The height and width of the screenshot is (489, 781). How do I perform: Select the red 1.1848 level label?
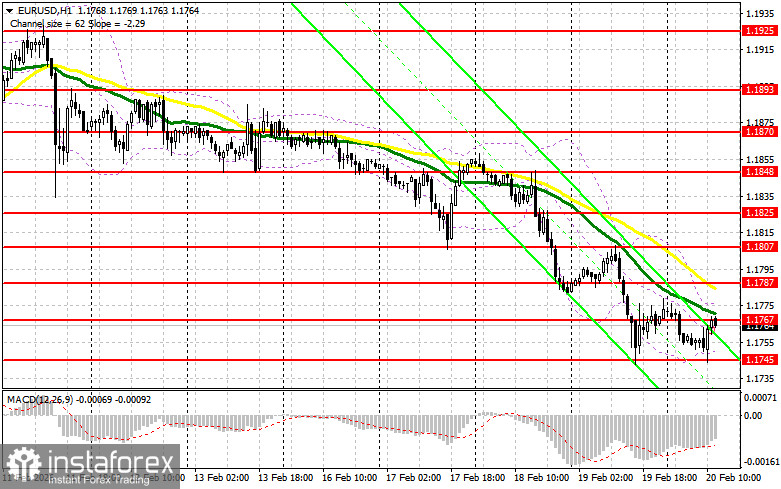[x=760, y=171]
